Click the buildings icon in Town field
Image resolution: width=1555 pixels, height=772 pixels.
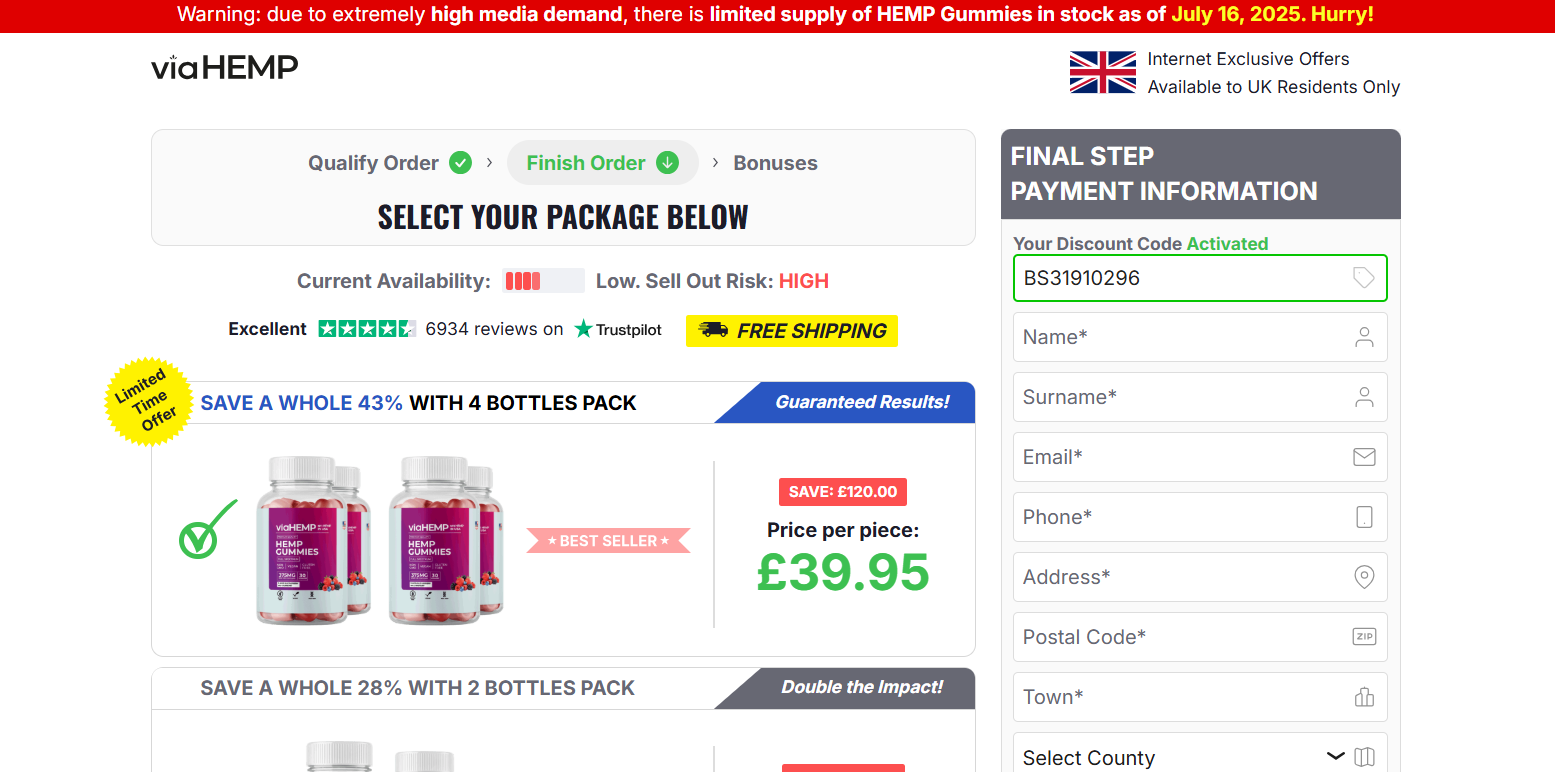coord(1363,697)
